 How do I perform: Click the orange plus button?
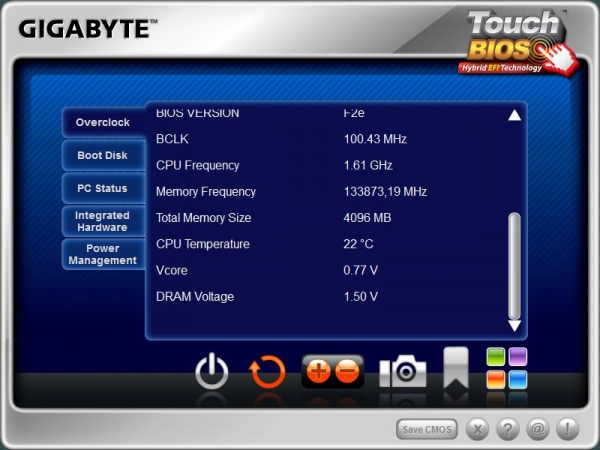click(x=318, y=371)
